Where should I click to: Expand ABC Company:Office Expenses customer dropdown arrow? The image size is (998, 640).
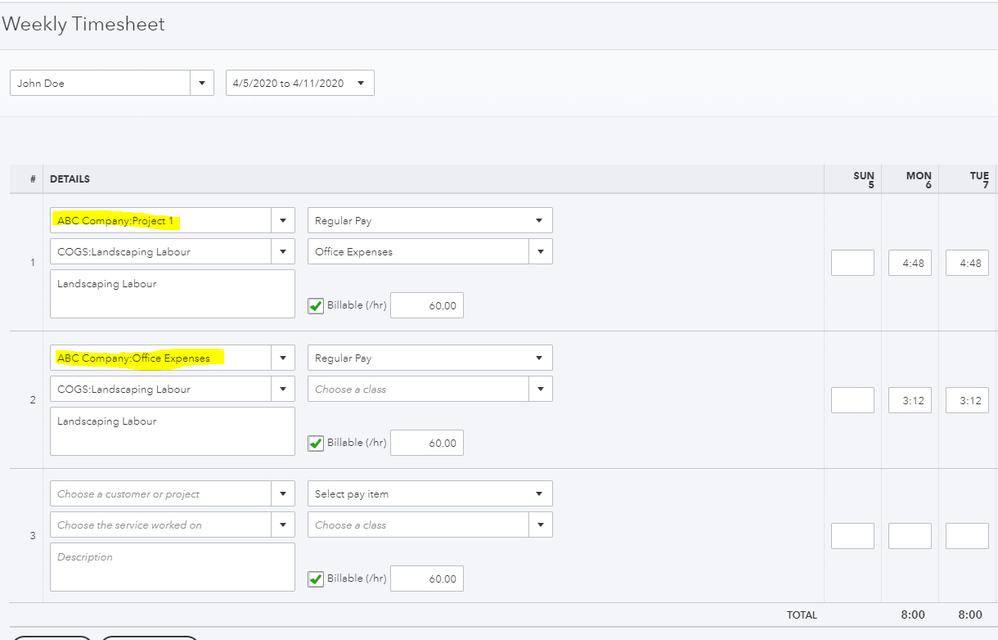click(283, 358)
